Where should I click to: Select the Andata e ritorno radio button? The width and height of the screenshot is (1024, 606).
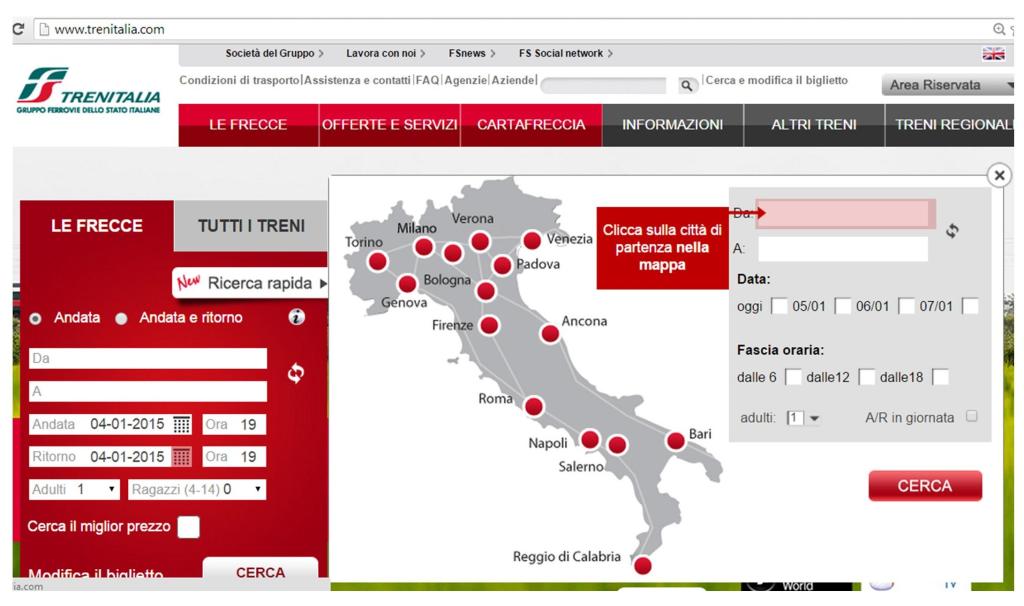coord(121,319)
